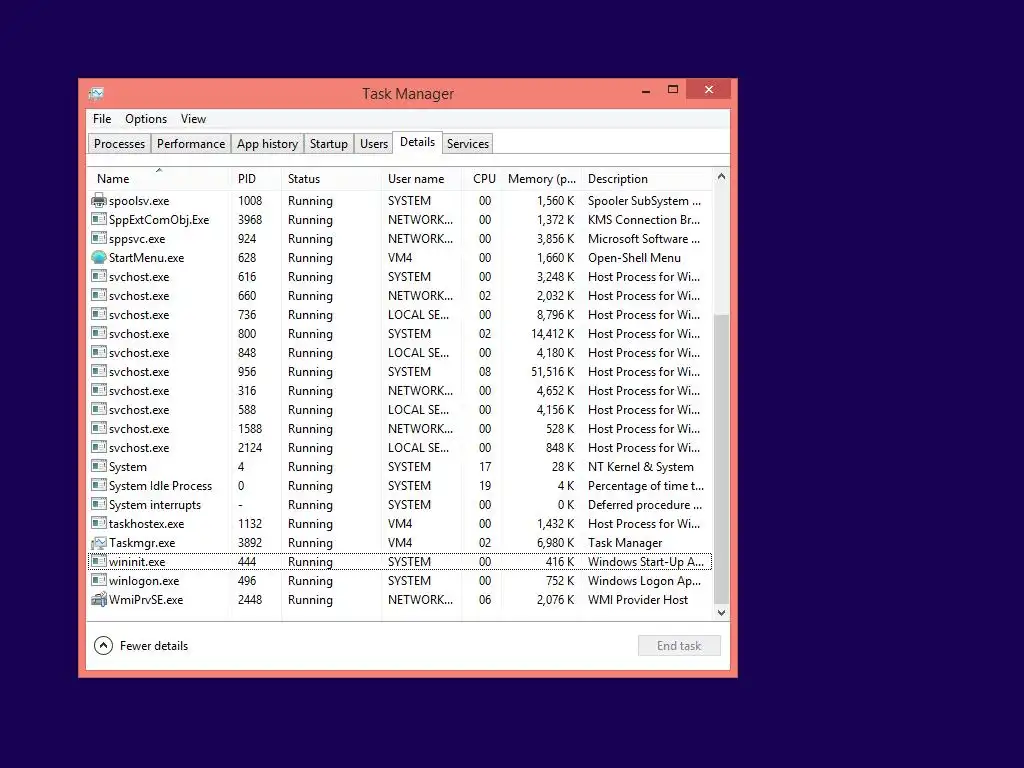Screen dimensions: 1024x768
Task: Close the Task Manager window
Action: tap(709, 89)
